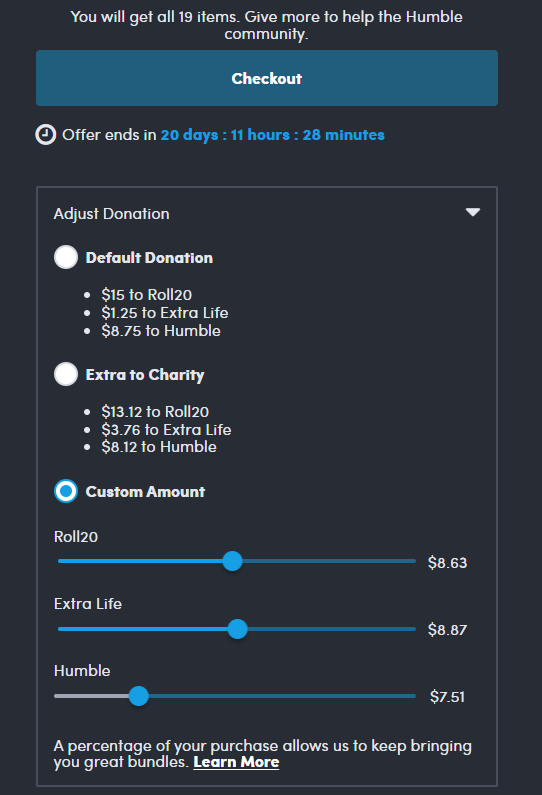Image resolution: width=542 pixels, height=795 pixels.
Task: Open the Learn More link
Action: tap(236, 762)
